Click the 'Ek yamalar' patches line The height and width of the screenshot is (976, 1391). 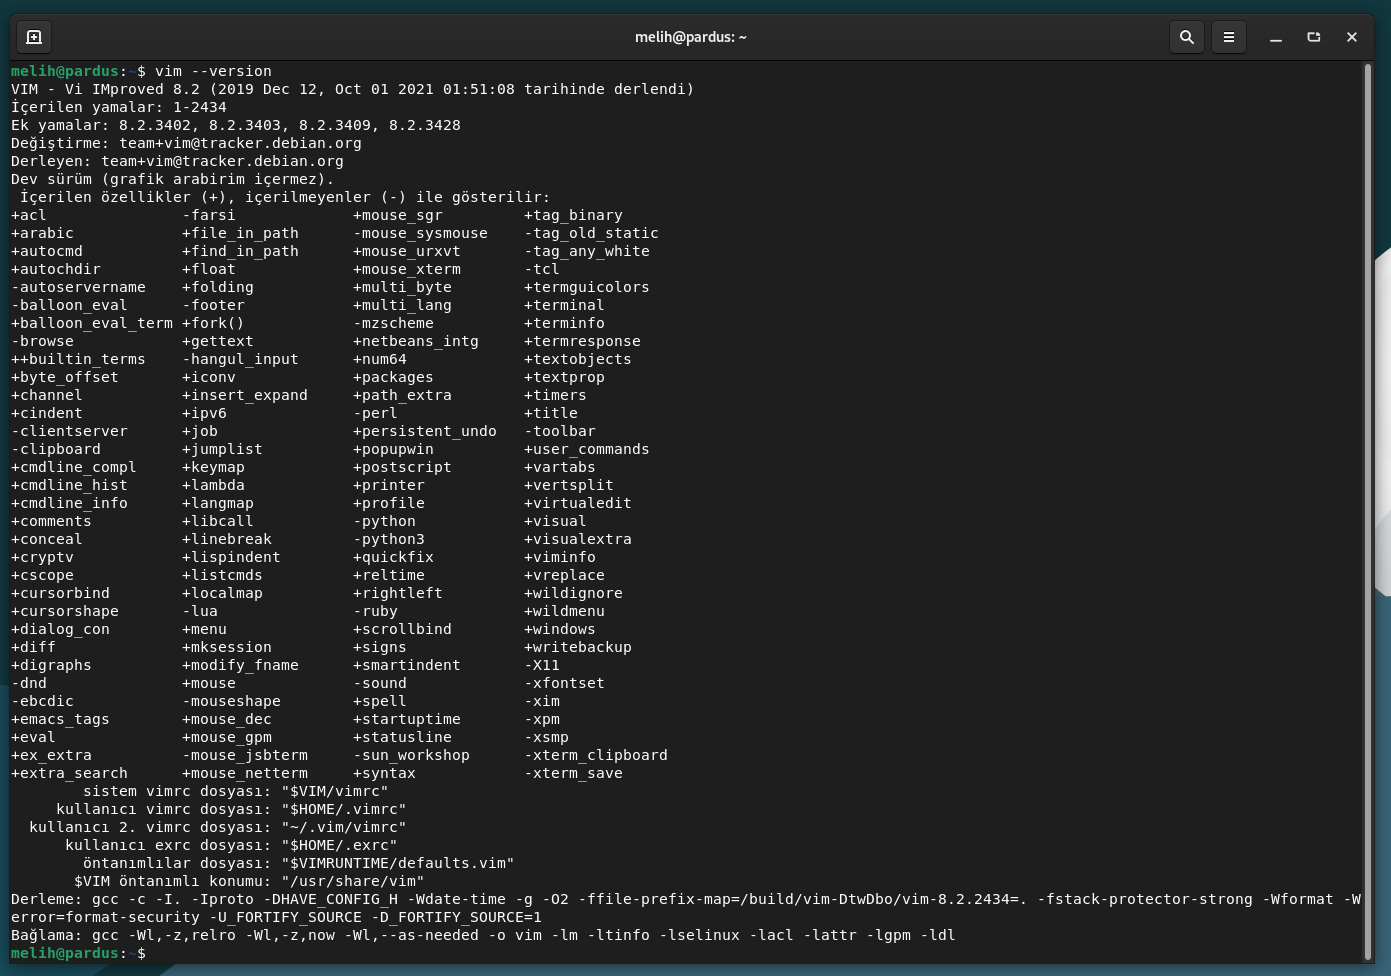(236, 125)
